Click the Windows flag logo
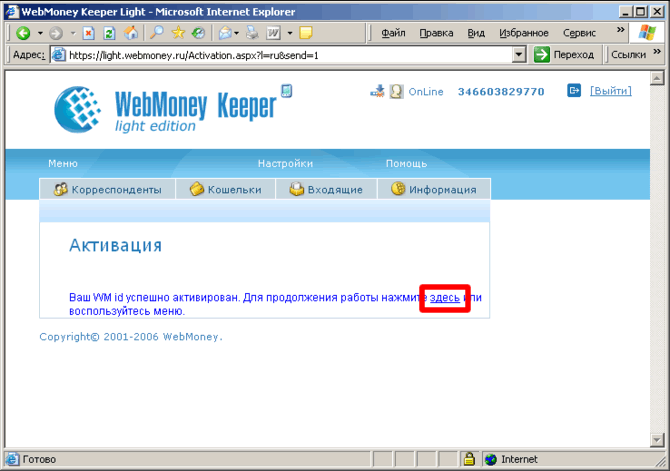 click(x=647, y=32)
